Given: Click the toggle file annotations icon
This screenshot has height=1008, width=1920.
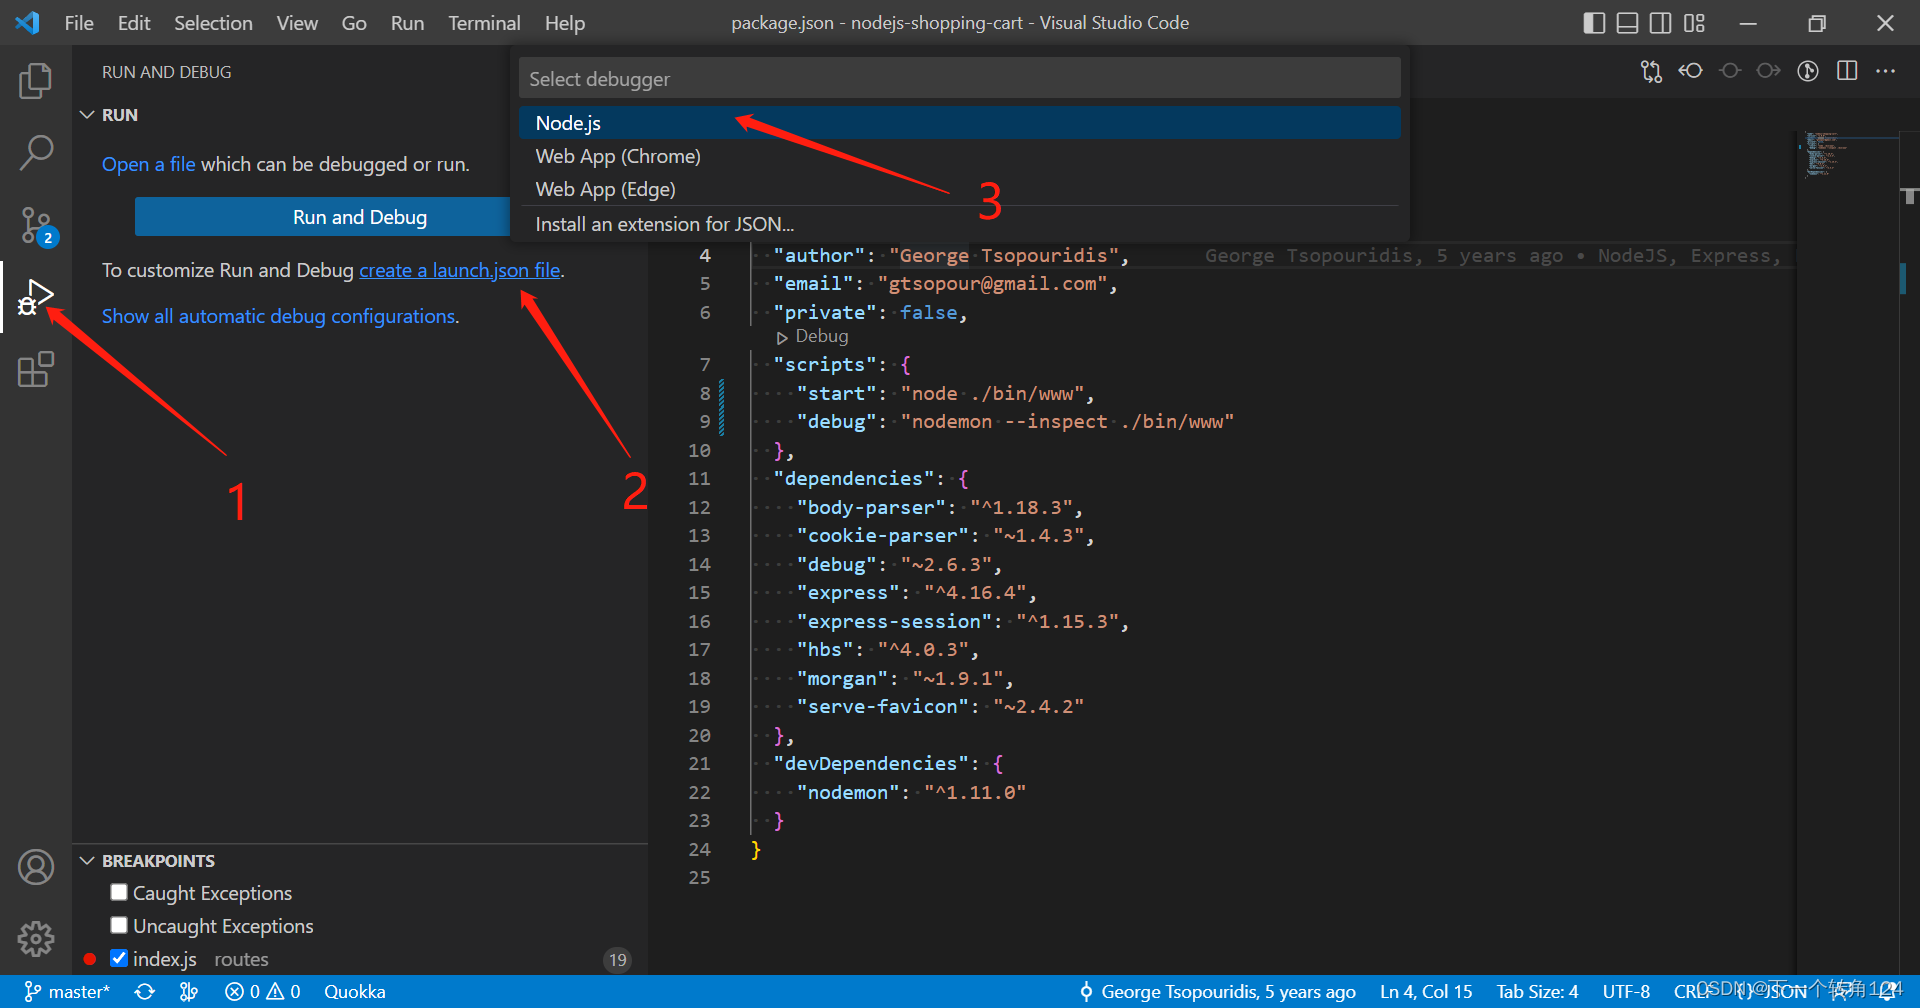Looking at the screenshot, I should (1808, 71).
